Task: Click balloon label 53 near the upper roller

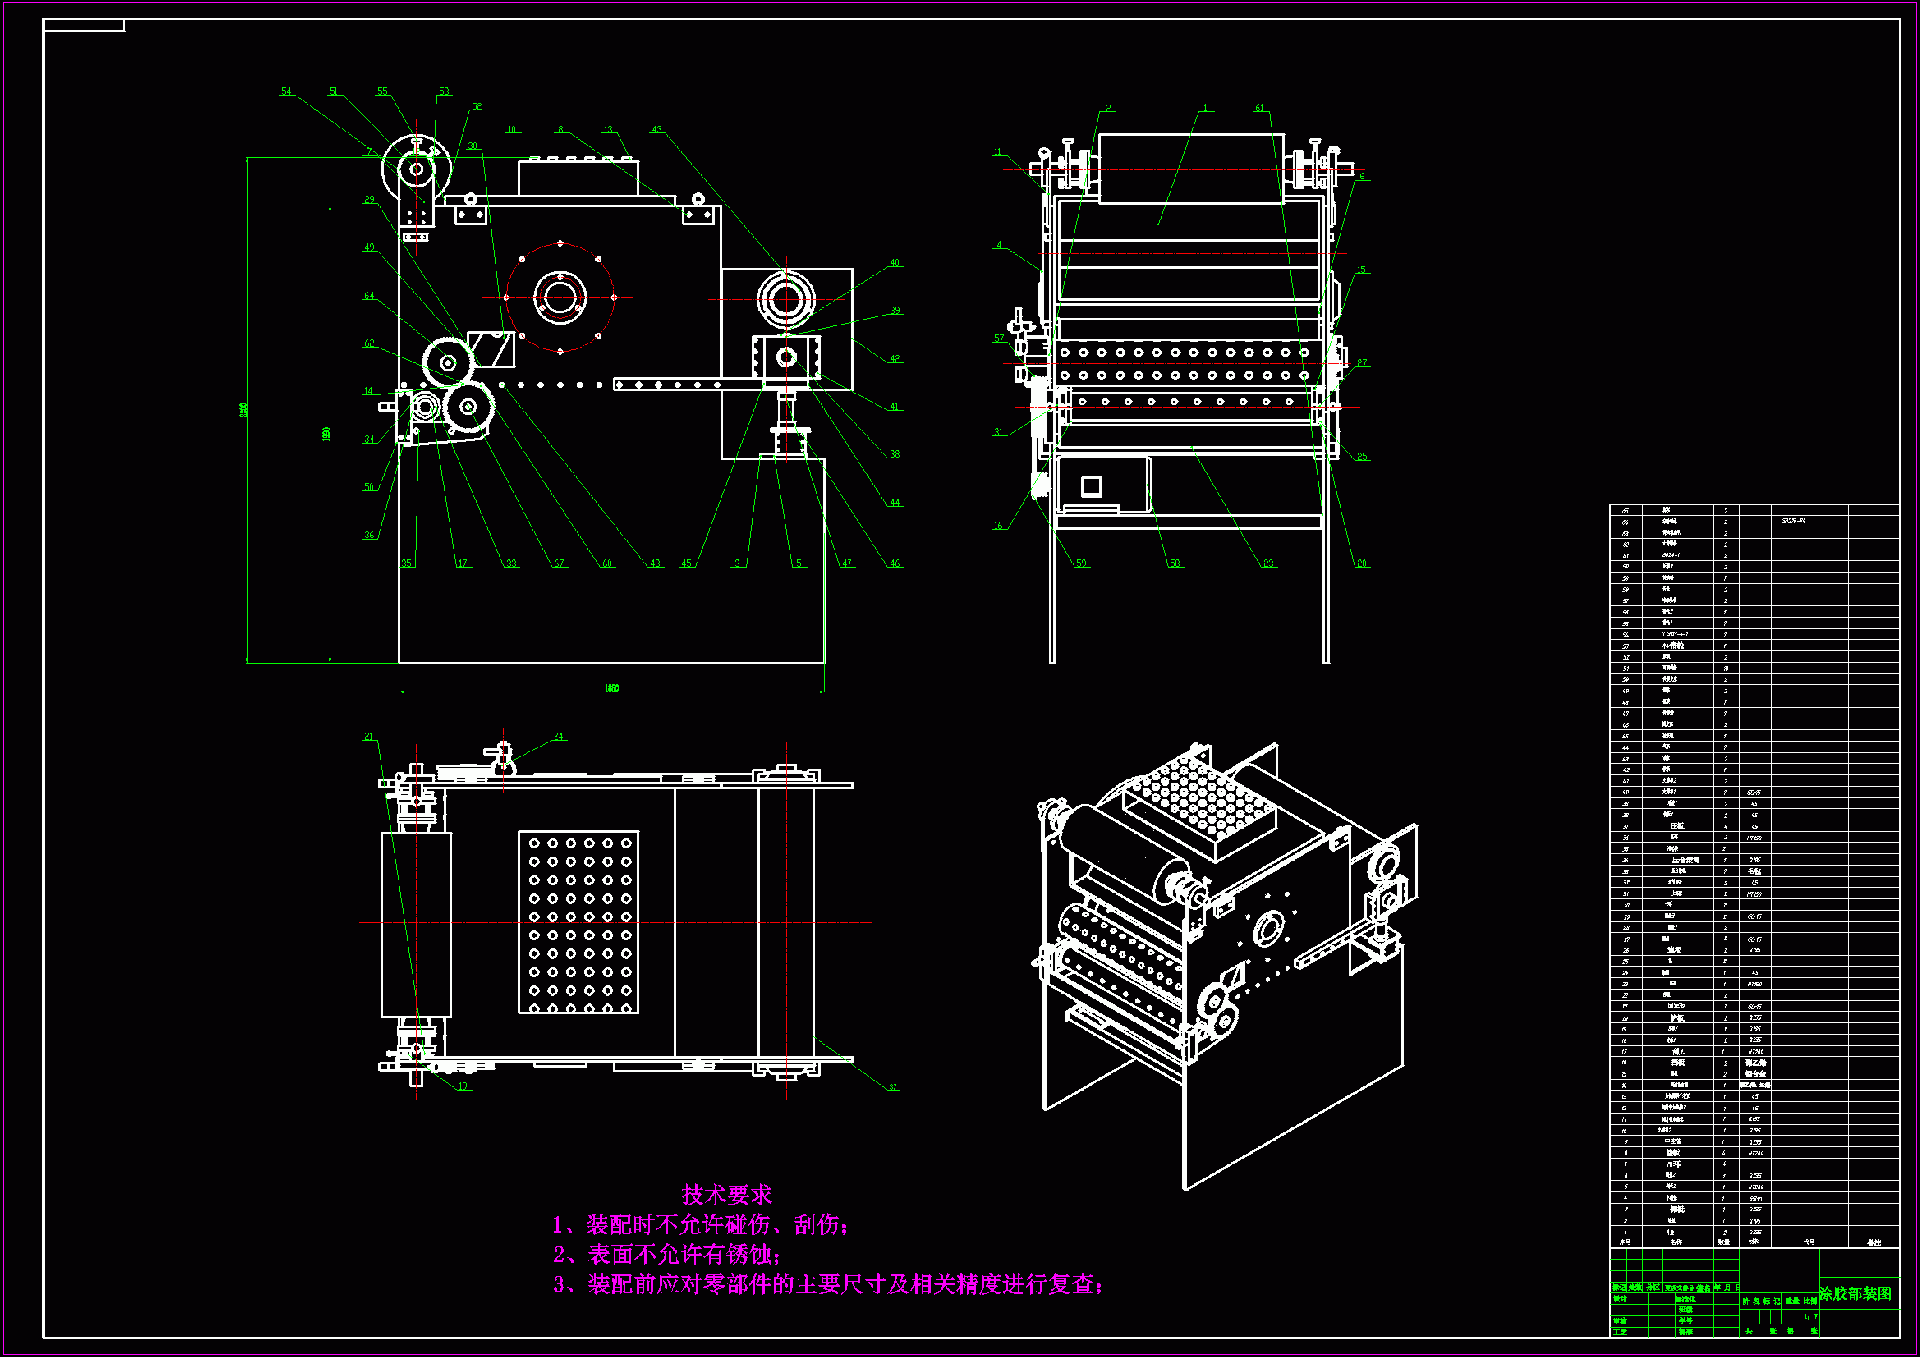Action: (x=444, y=92)
